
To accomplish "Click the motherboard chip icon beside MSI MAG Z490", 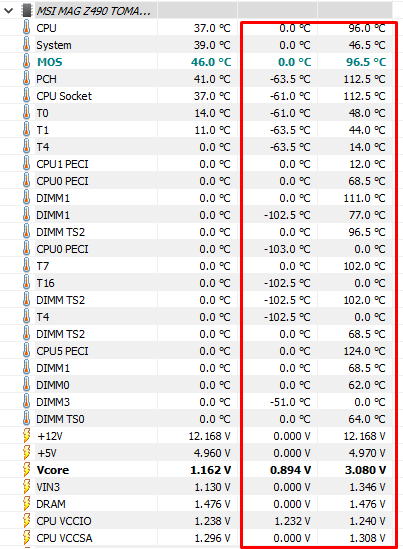I will [27, 11].
